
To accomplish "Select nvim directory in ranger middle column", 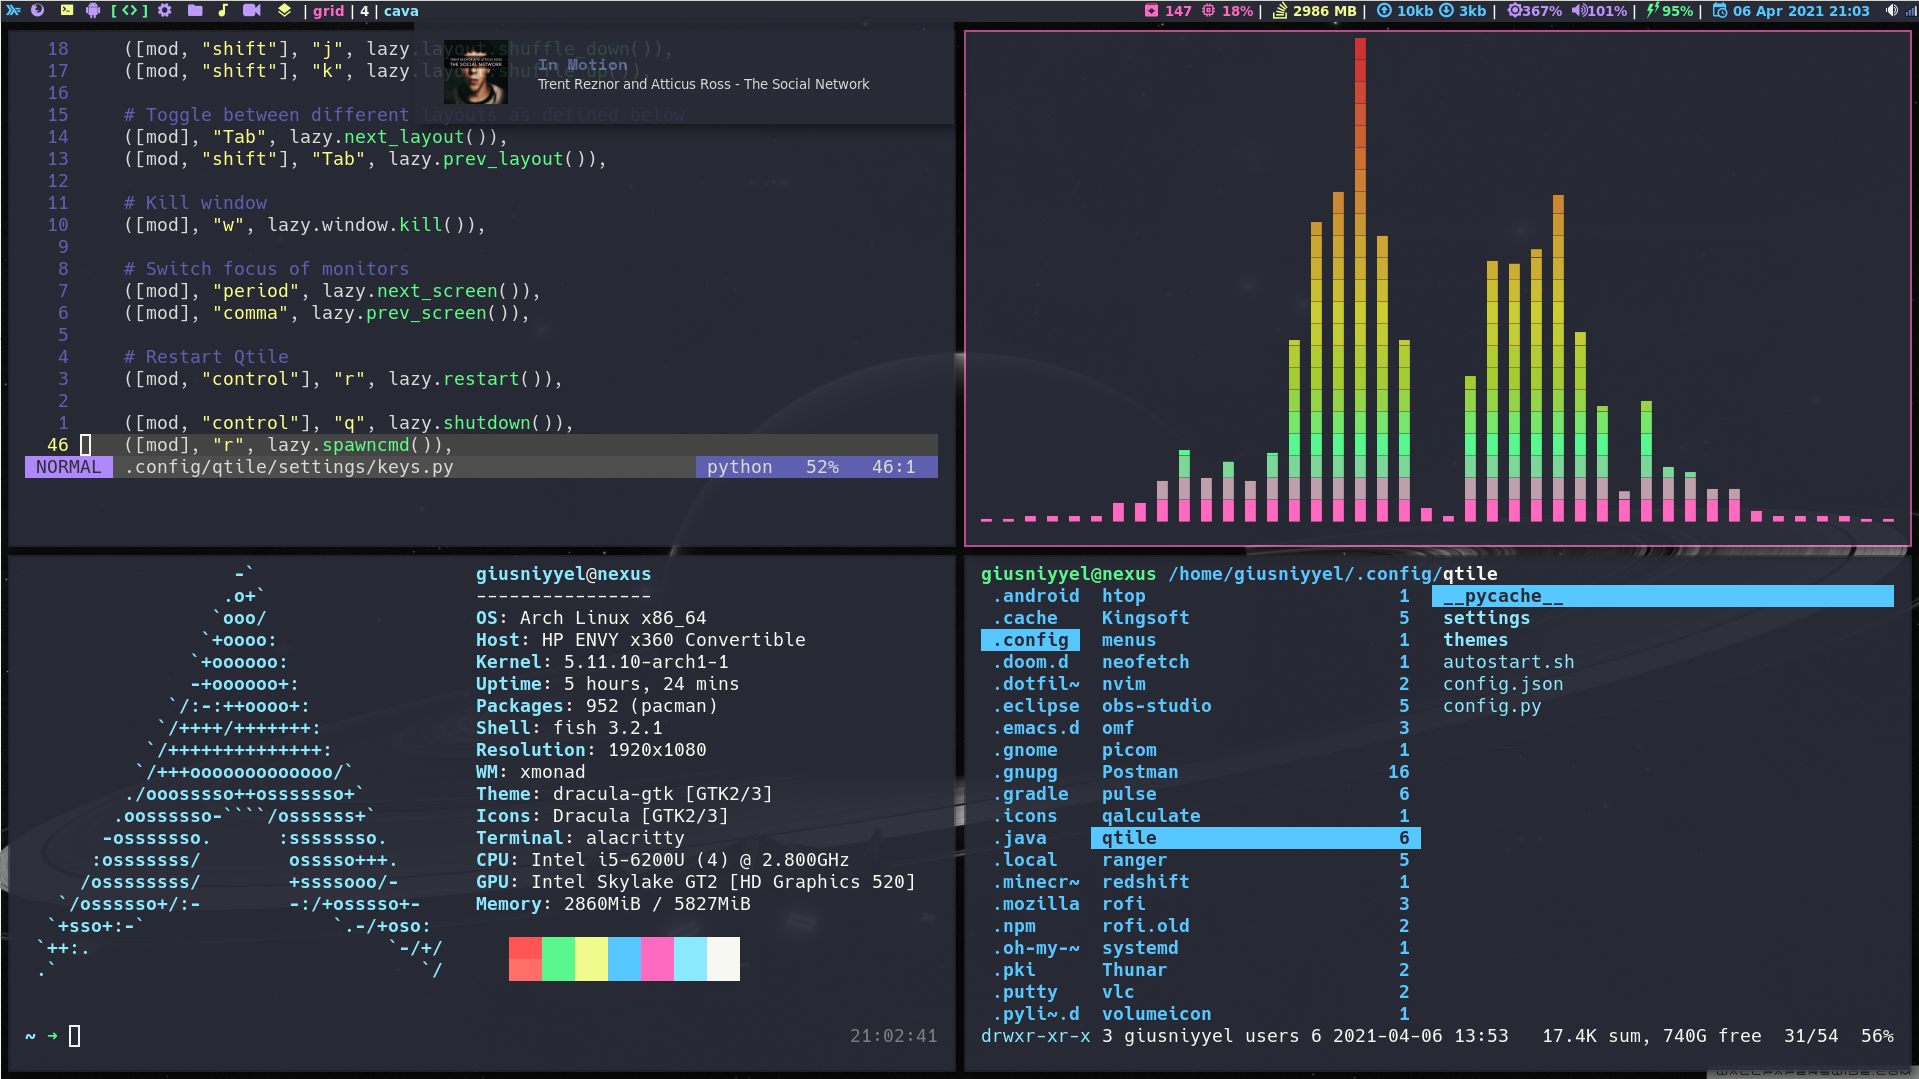I will (x=1255, y=684).
